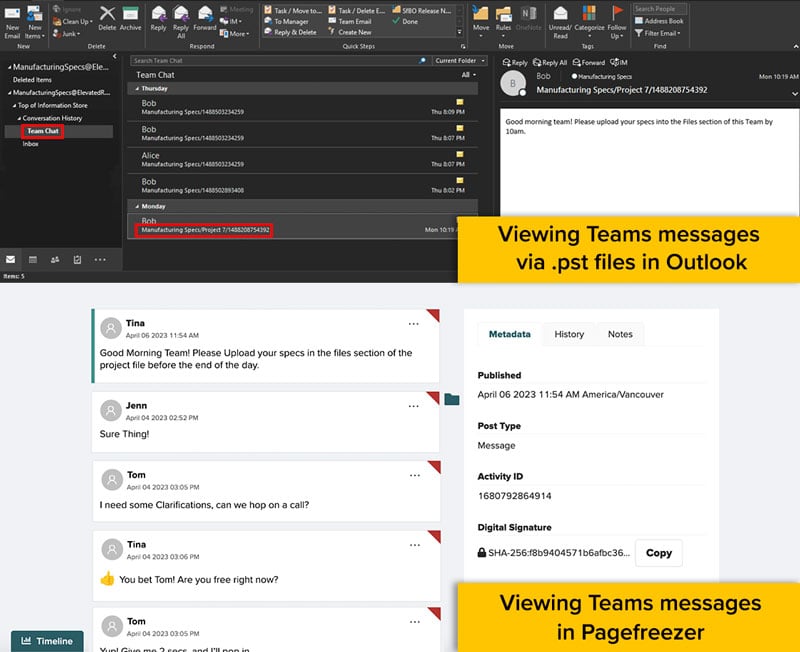Viewport: 800px width, 652px height.
Task: Open Calendar view from bottom navigation bar
Action: [33, 259]
